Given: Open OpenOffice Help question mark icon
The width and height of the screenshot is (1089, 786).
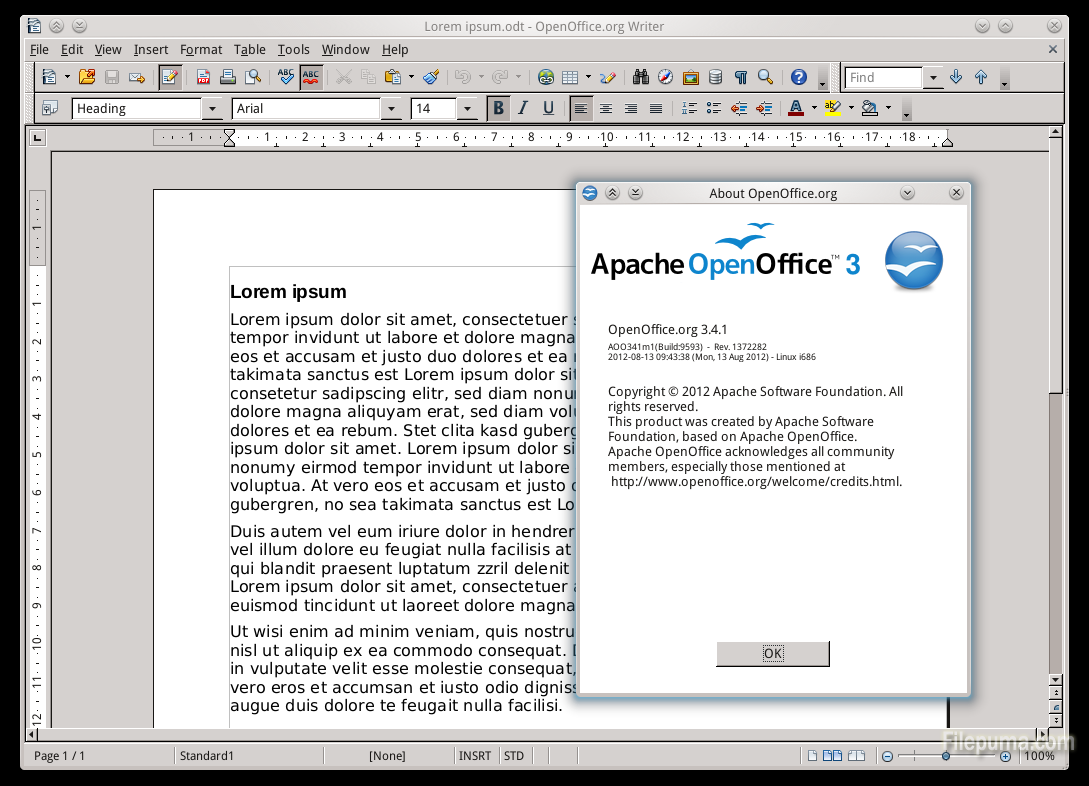Looking at the screenshot, I should point(798,77).
